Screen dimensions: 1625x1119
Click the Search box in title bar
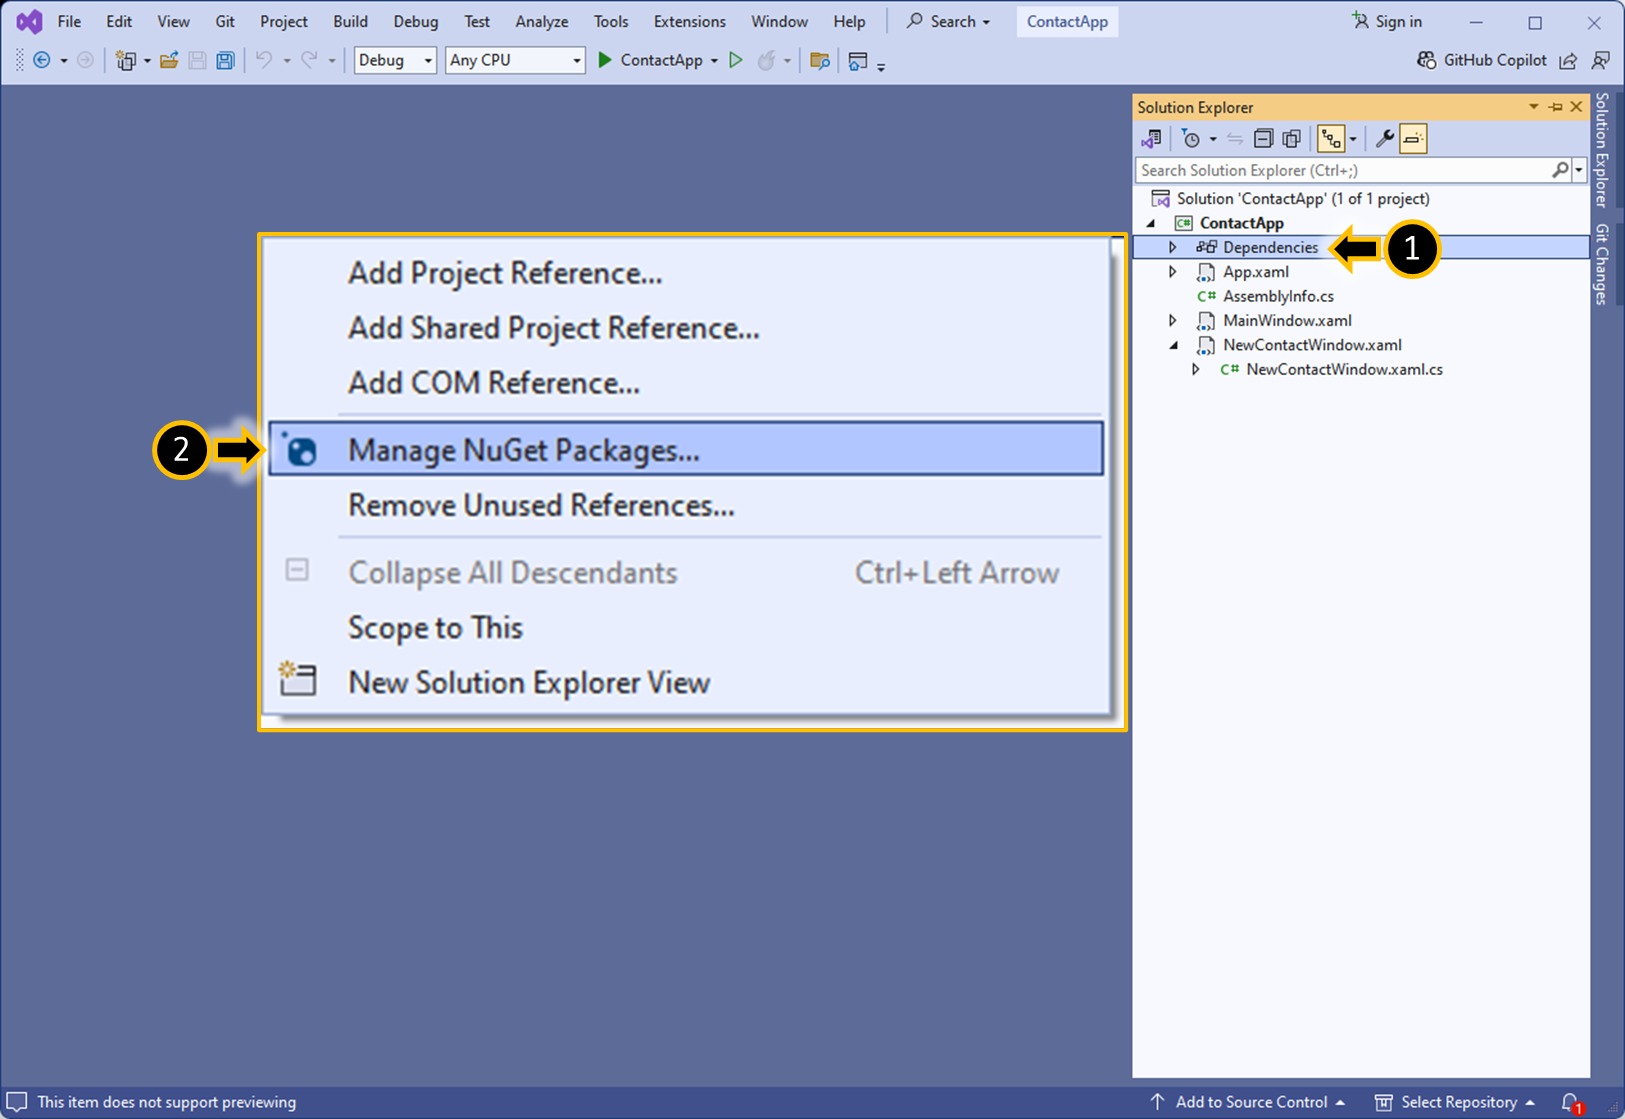[948, 21]
